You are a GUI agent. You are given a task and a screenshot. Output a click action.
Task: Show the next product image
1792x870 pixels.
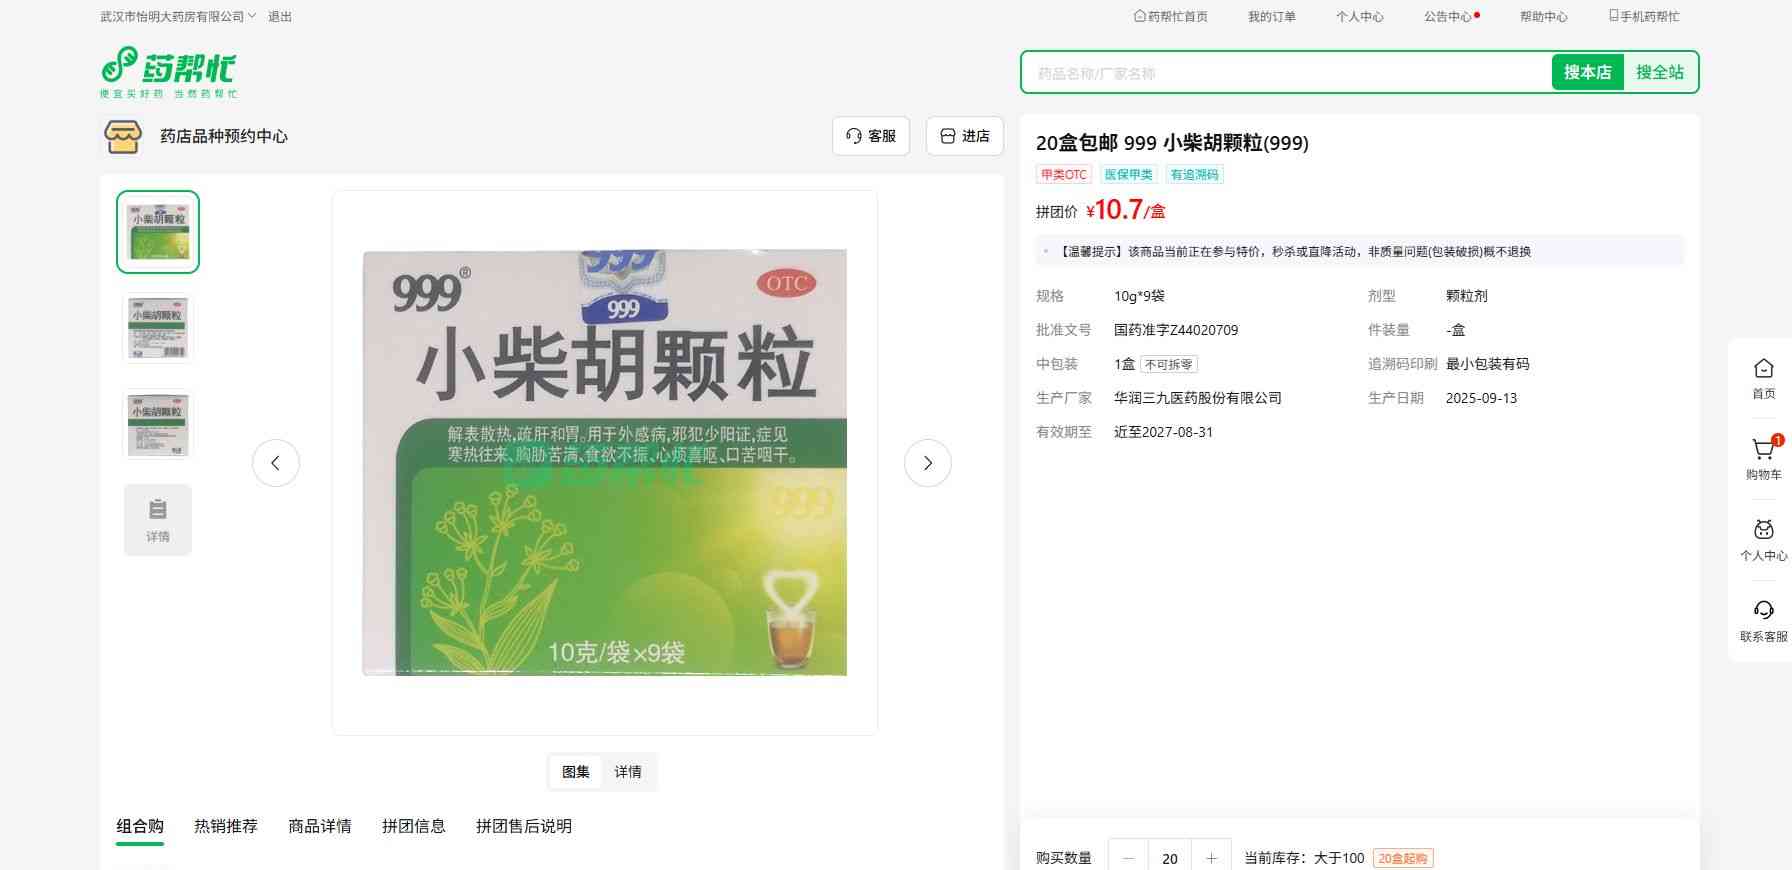click(x=927, y=463)
